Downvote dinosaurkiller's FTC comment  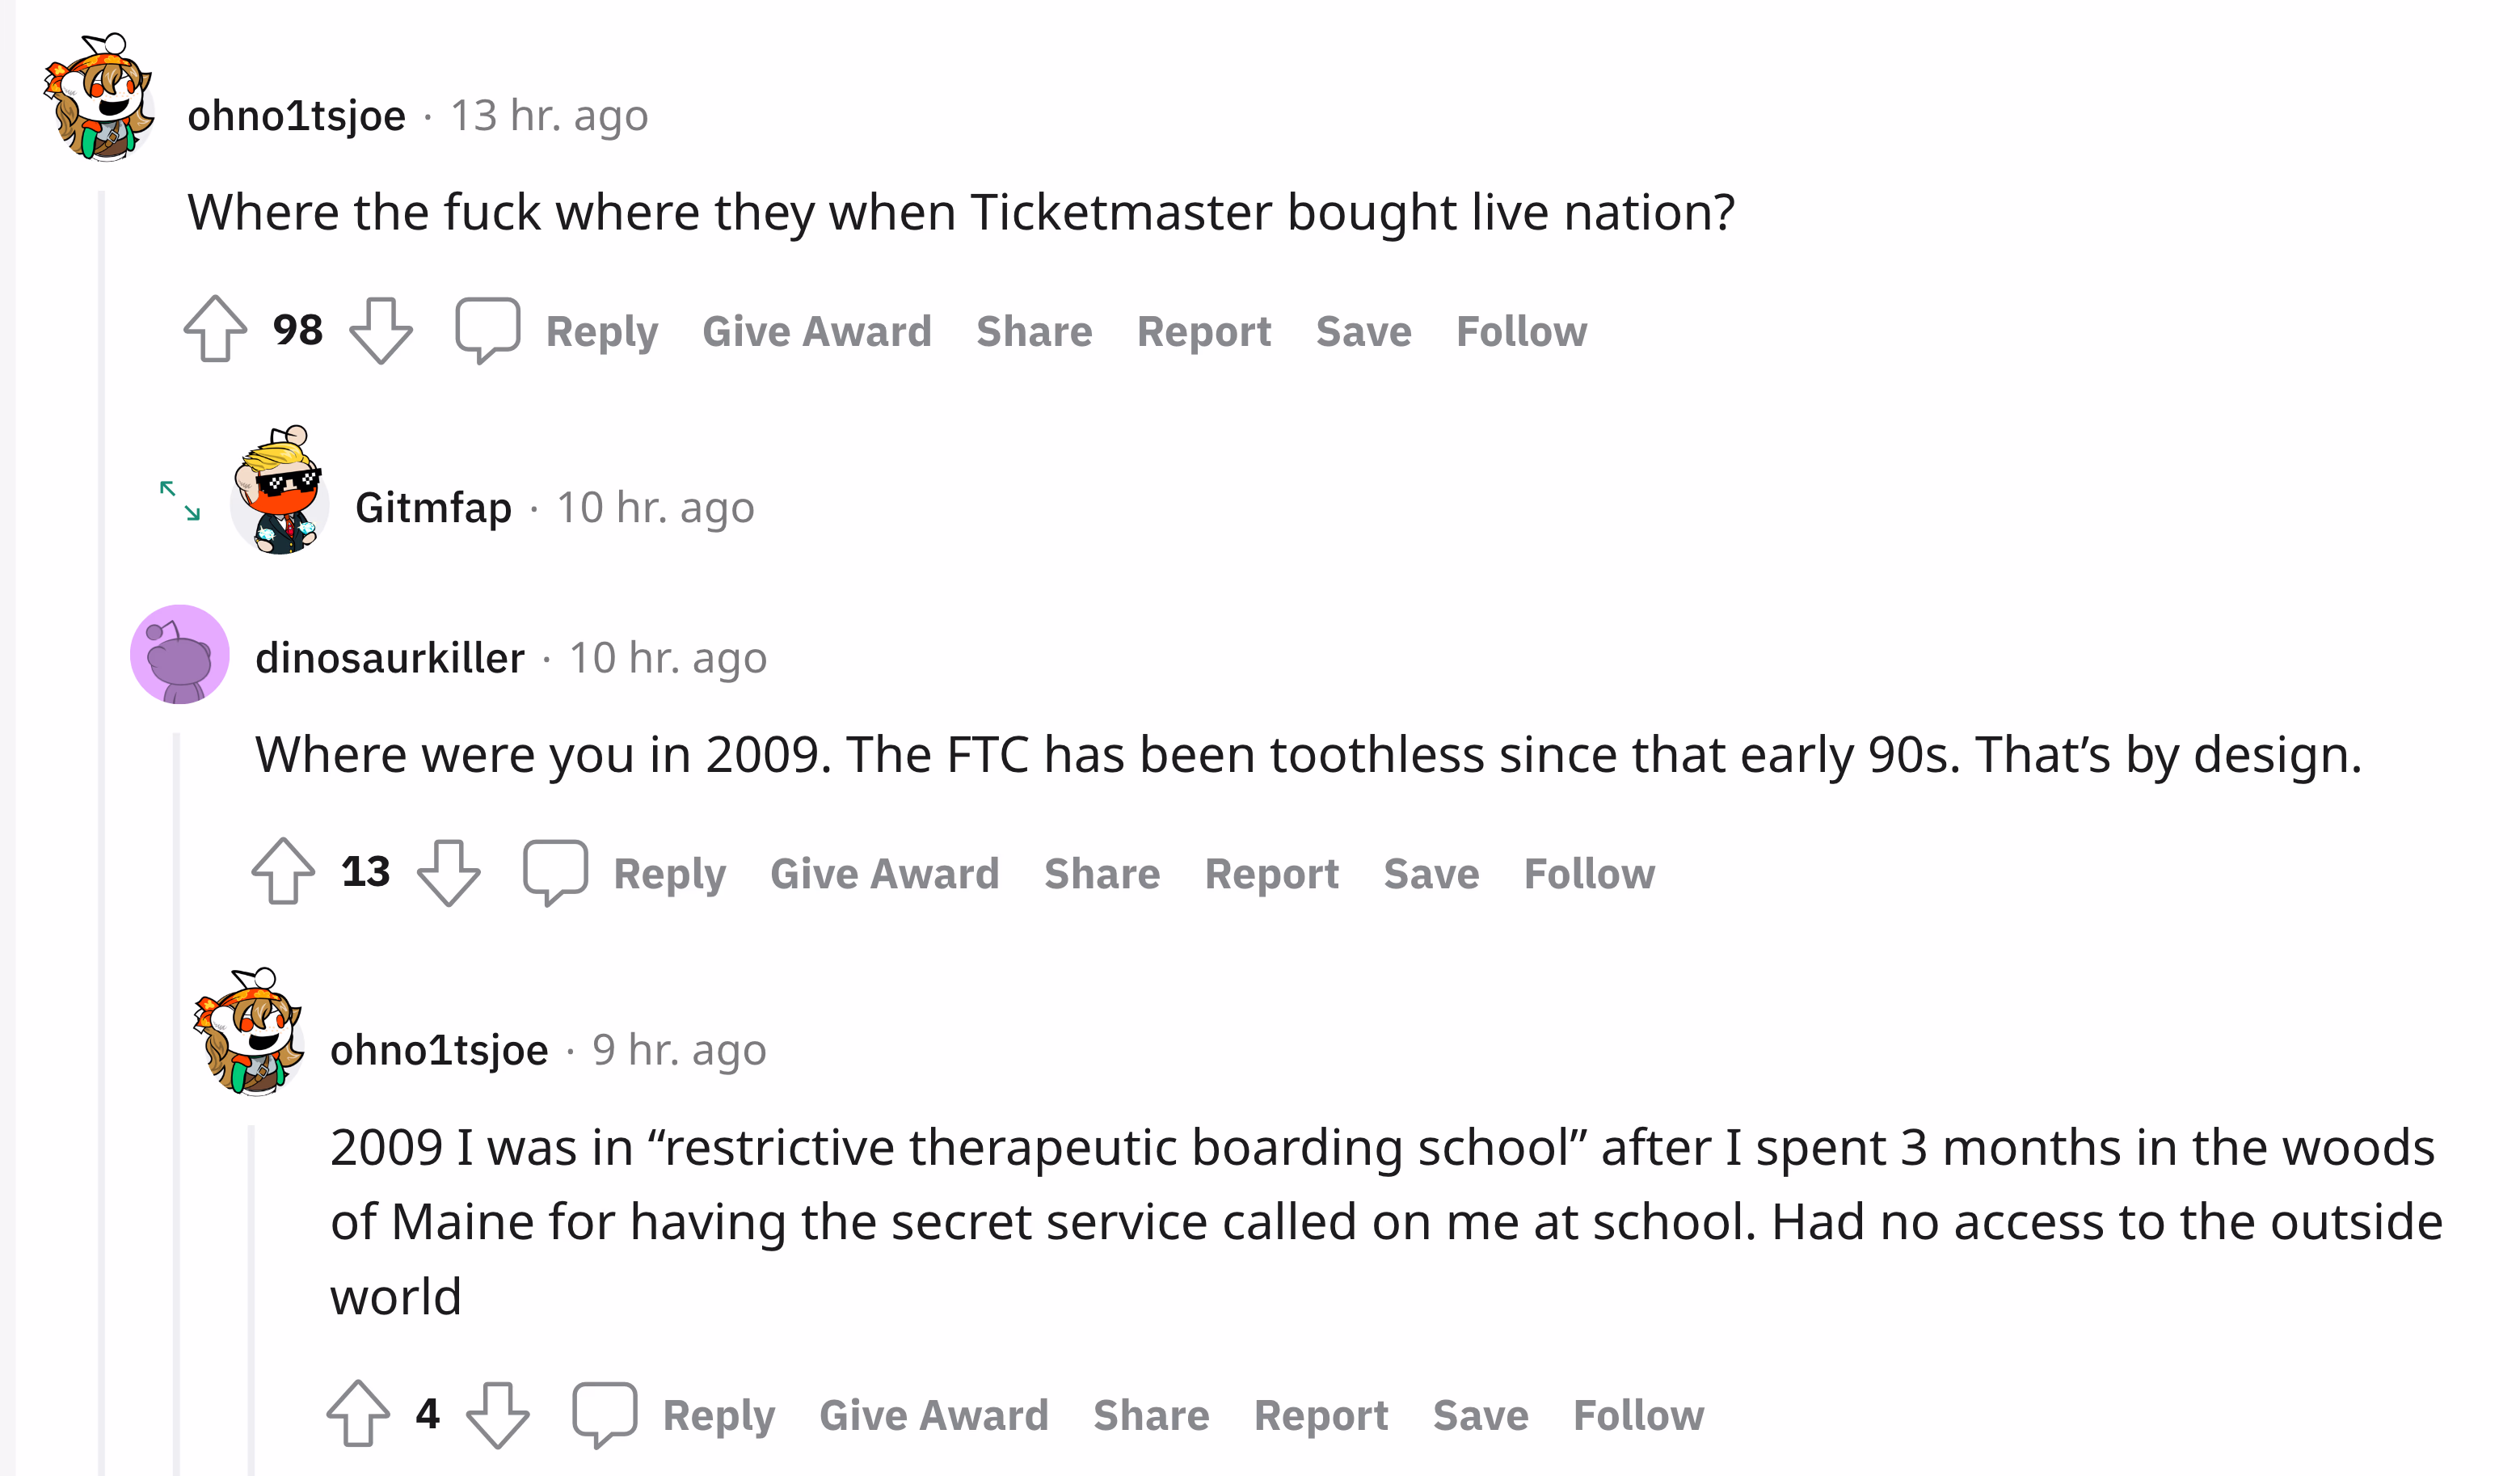click(449, 873)
